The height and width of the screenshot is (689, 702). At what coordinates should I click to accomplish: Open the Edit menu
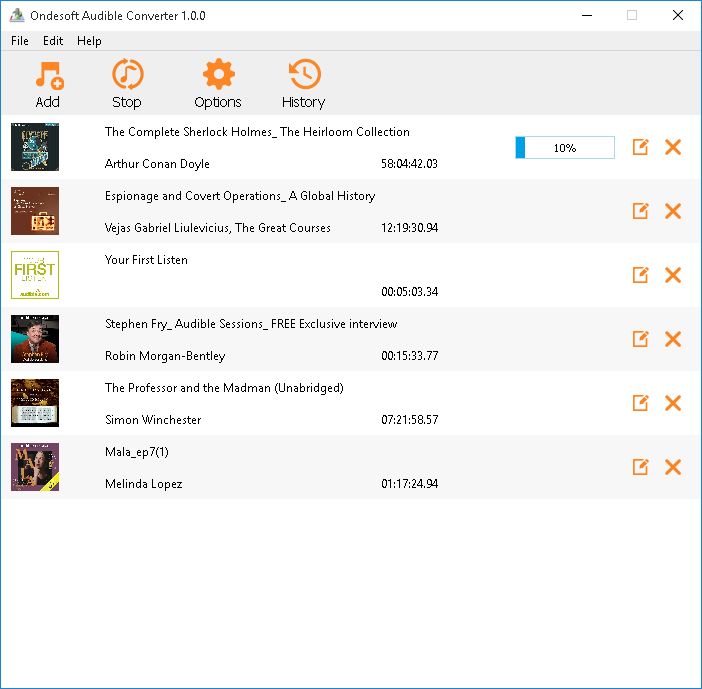point(53,41)
